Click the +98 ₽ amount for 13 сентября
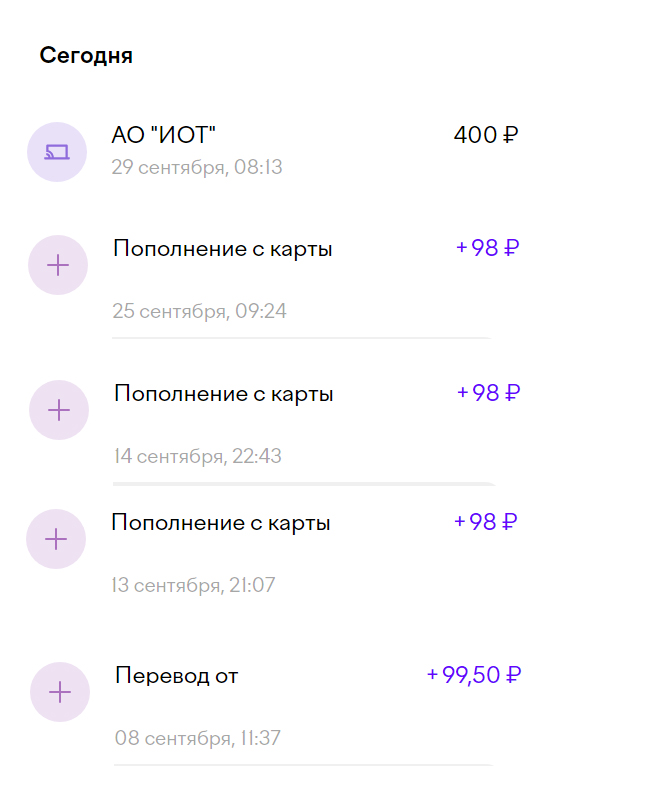 485,522
